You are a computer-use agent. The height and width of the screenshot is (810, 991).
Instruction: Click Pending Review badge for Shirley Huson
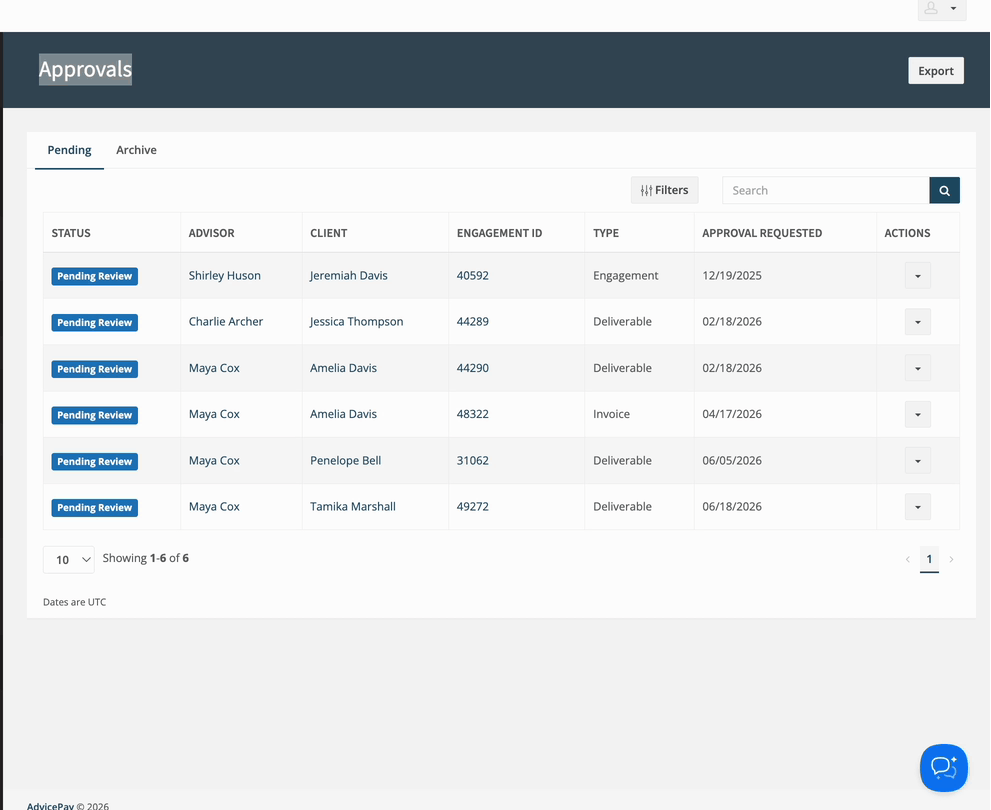pos(95,276)
